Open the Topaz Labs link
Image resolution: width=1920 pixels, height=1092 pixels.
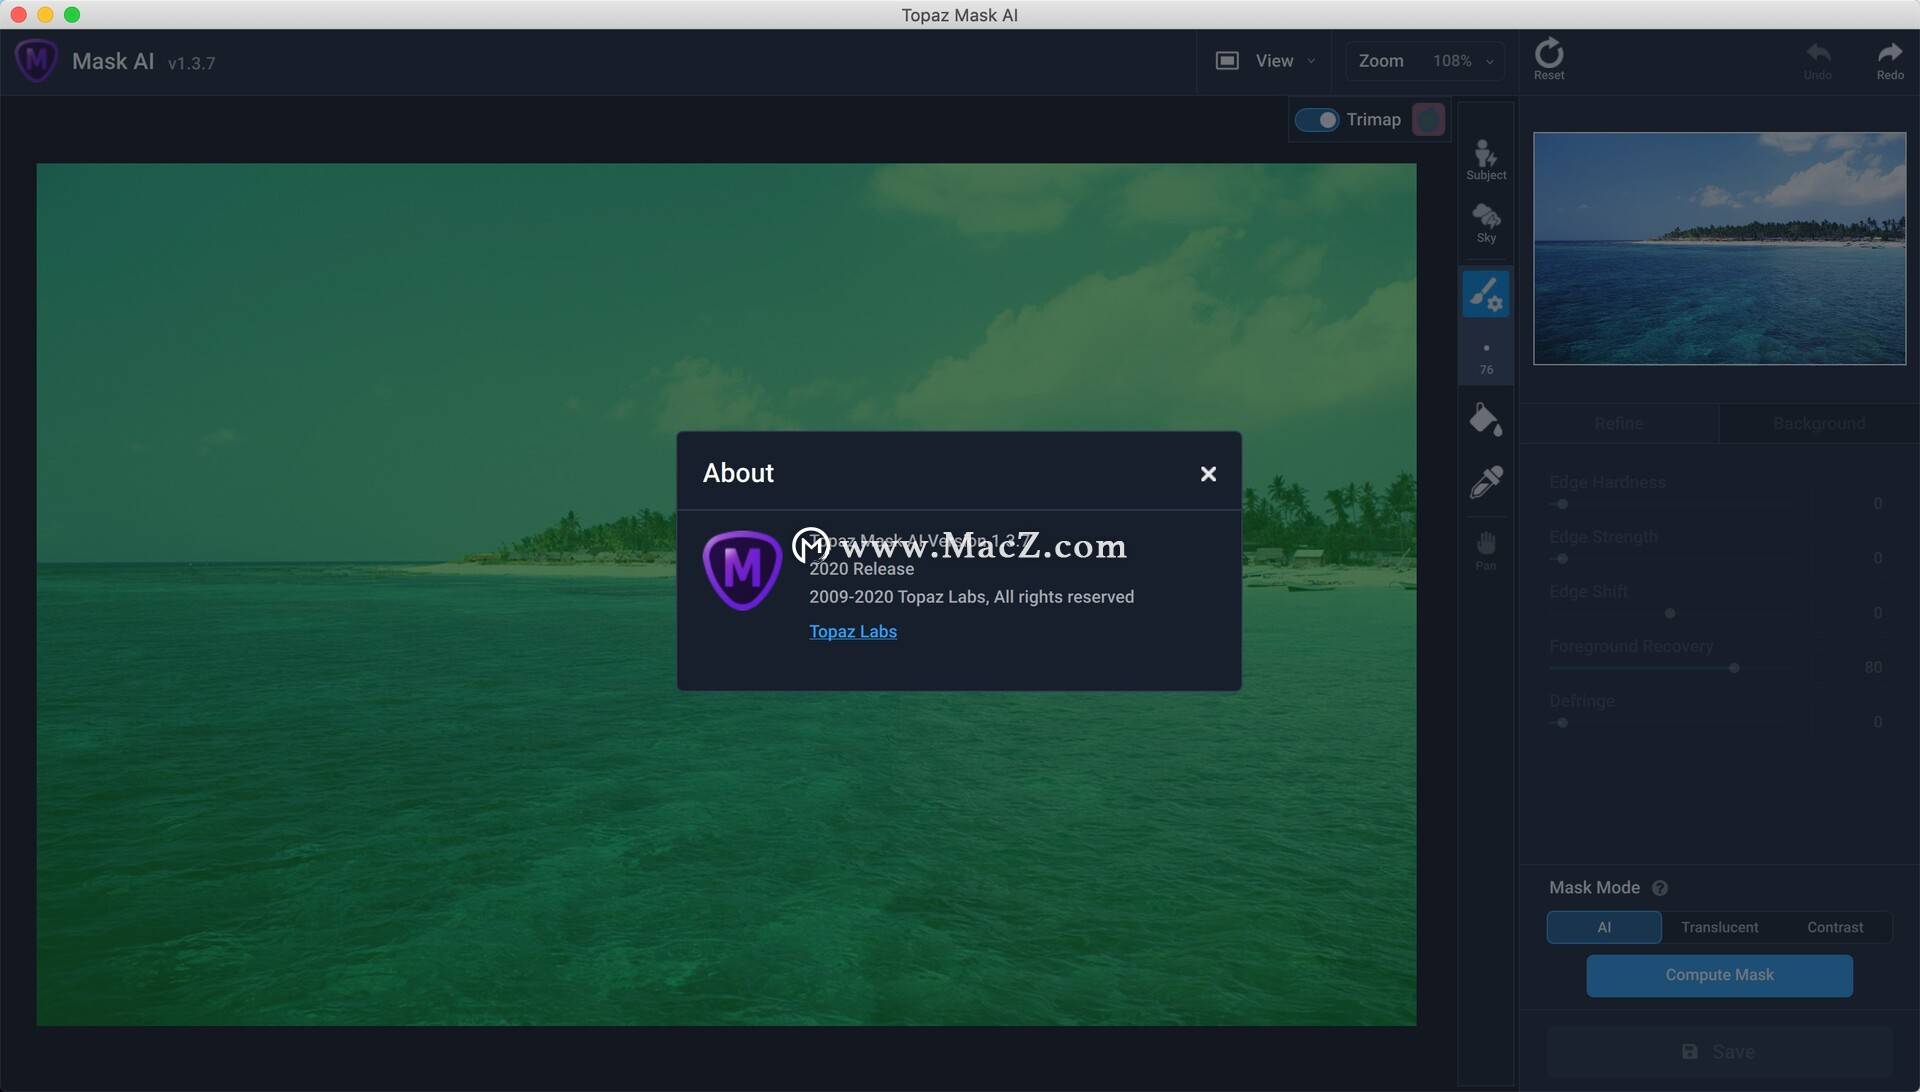[x=852, y=631]
